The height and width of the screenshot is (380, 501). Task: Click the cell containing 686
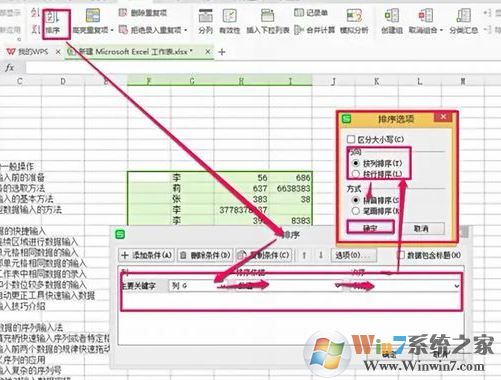[291, 178]
